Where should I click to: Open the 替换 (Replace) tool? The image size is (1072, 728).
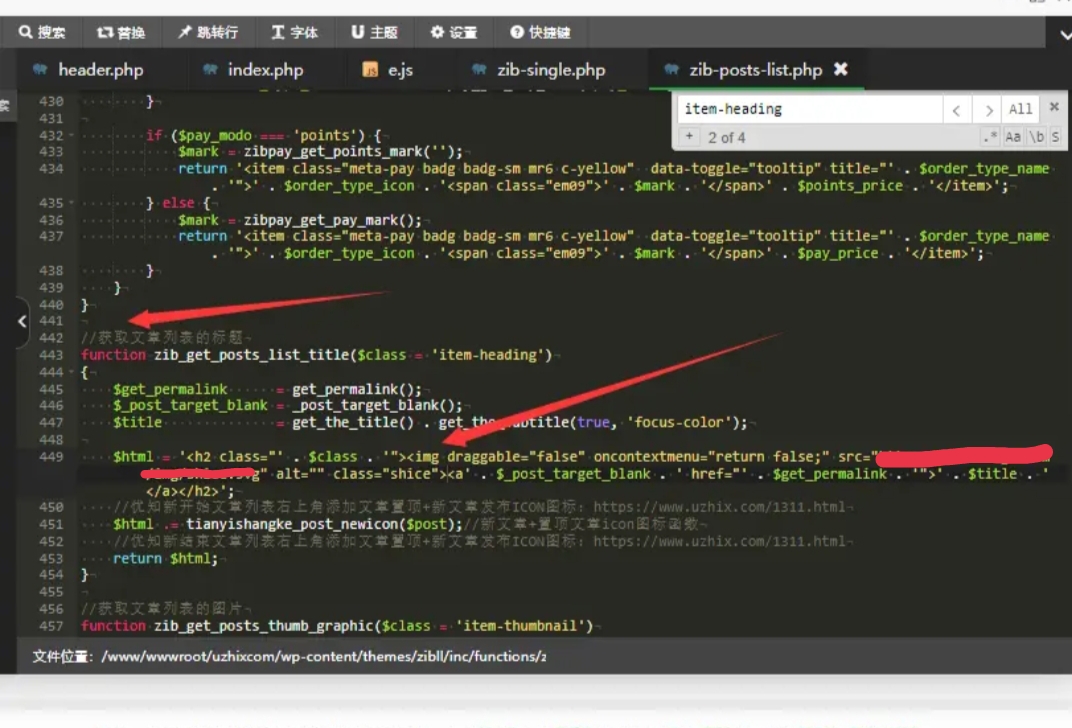click(121, 32)
